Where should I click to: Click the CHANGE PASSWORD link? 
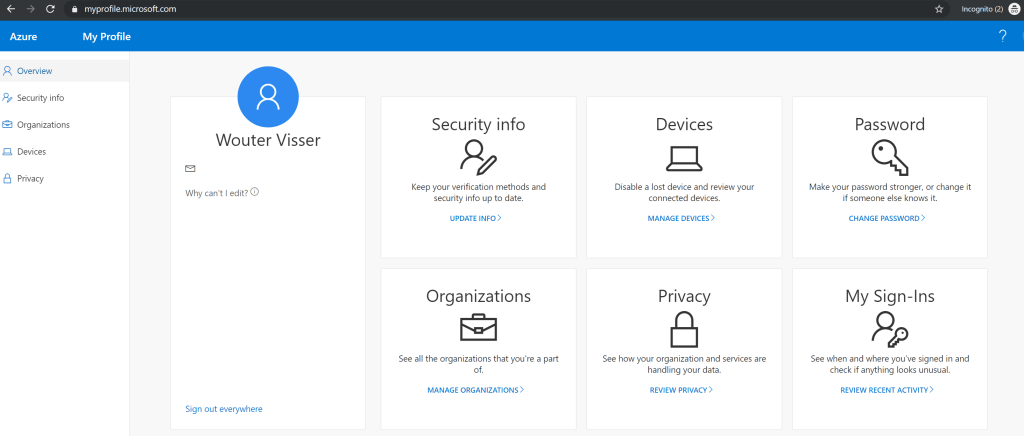click(887, 218)
